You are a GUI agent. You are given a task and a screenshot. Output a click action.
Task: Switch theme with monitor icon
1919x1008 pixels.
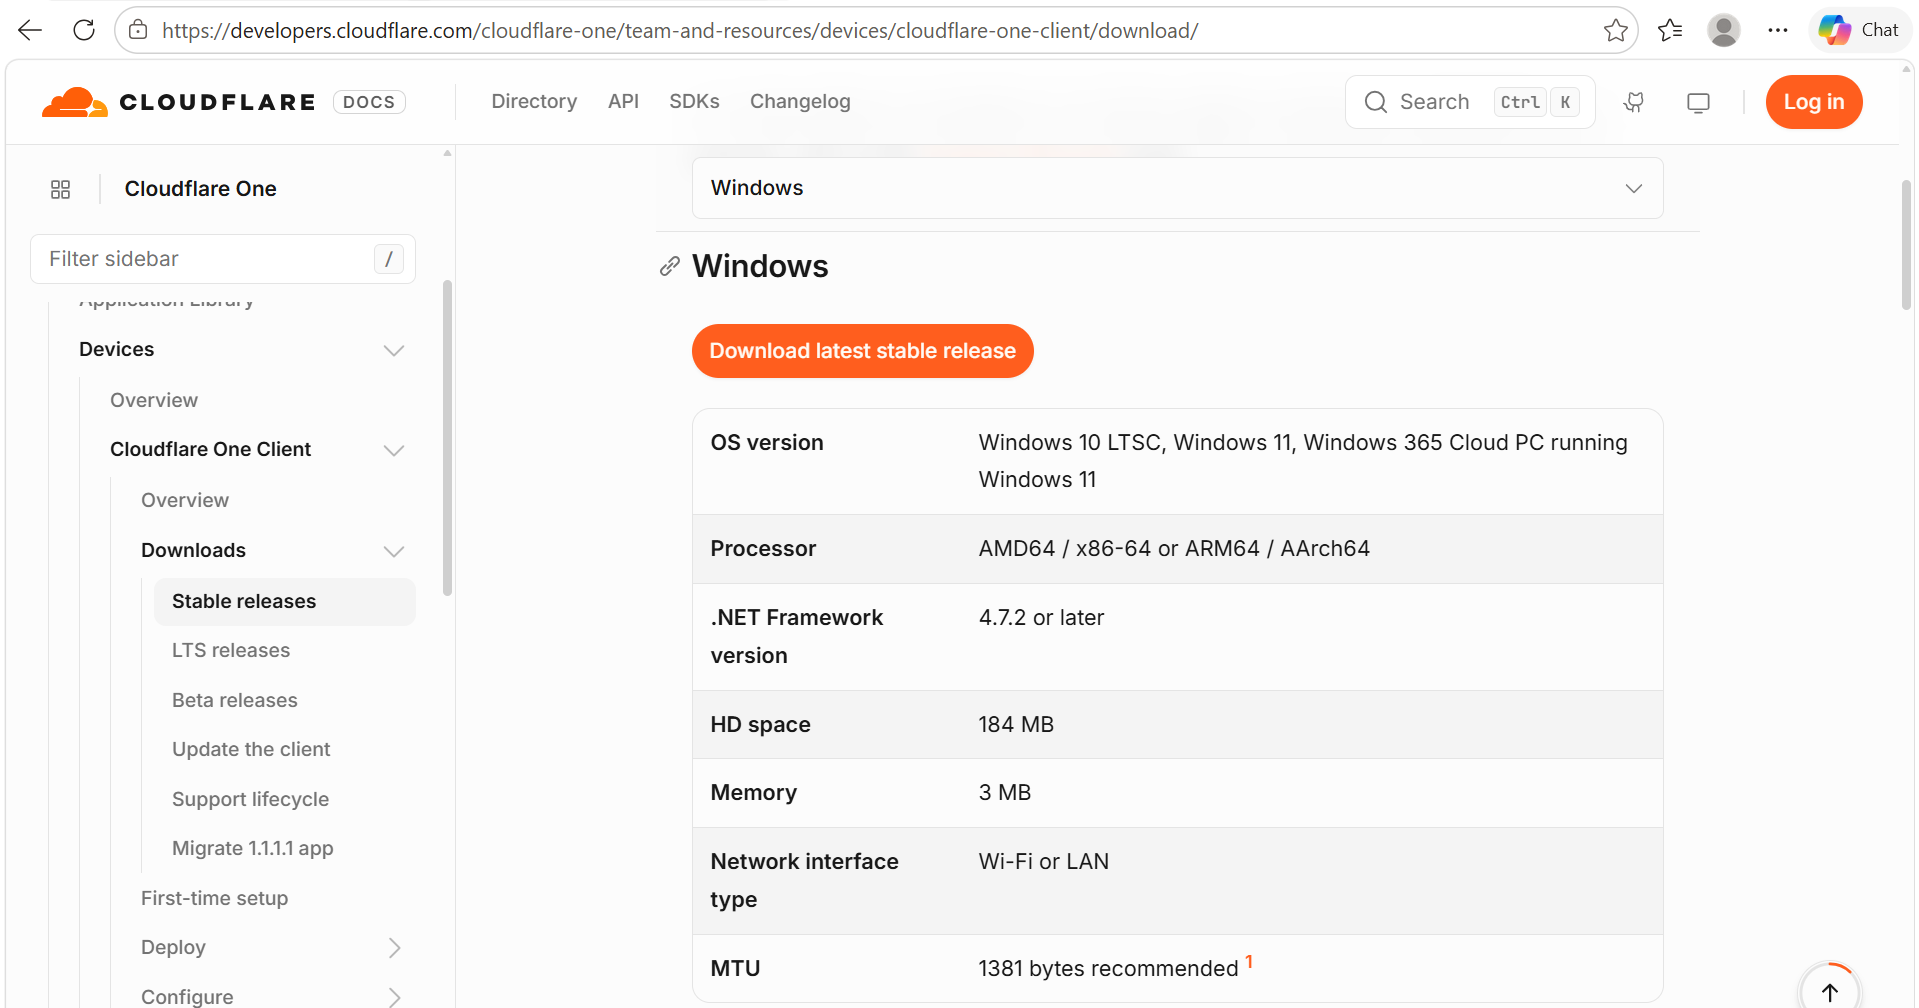tap(1698, 102)
